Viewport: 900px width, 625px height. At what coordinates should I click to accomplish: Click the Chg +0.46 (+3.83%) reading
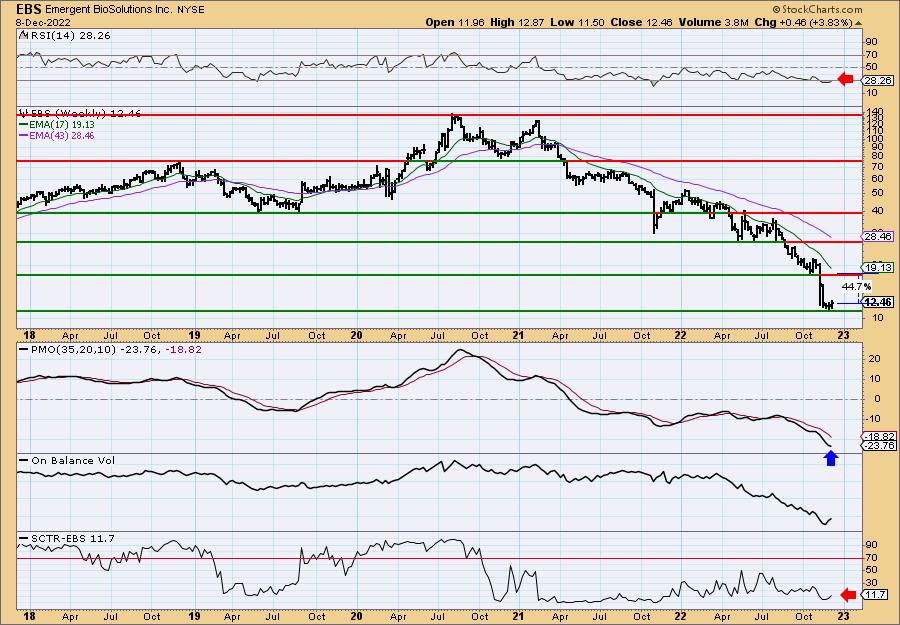point(804,22)
